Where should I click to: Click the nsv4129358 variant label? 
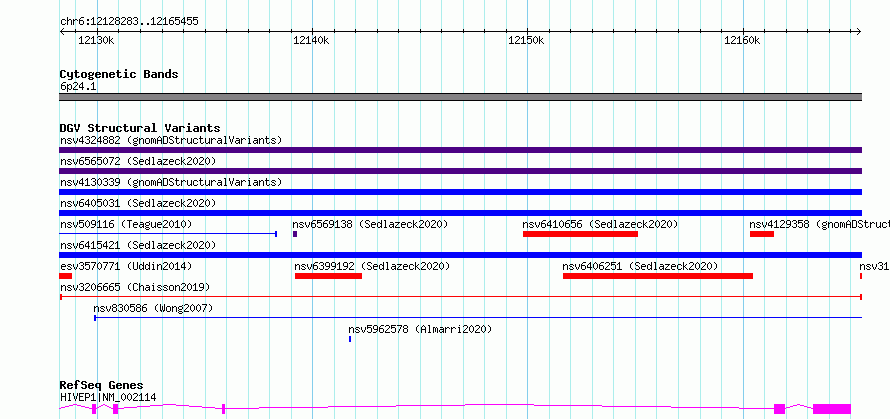pos(820,224)
